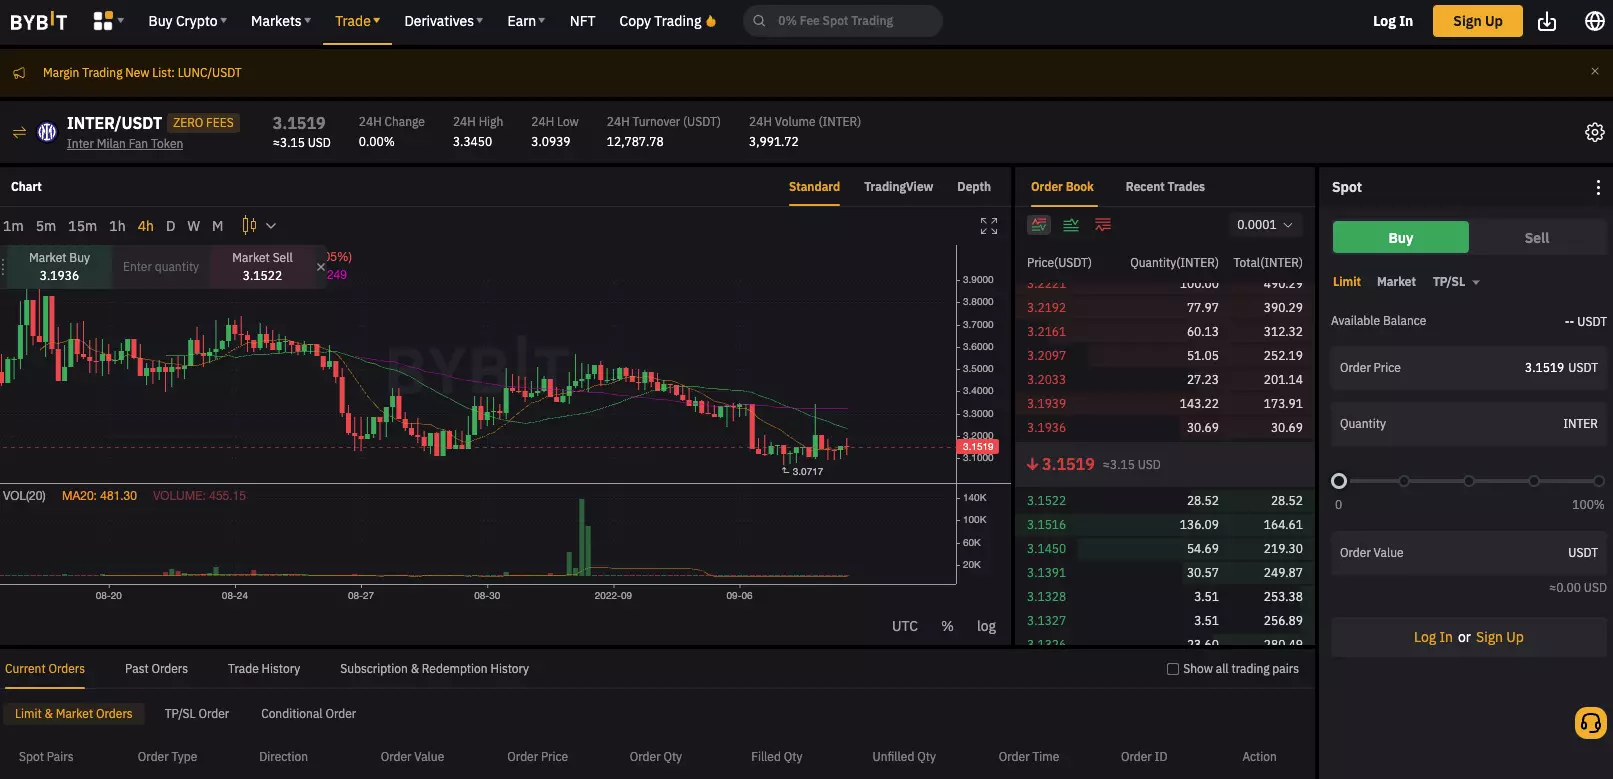Click the announcement megaphone icon
The height and width of the screenshot is (779, 1613).
click(19, 73)
